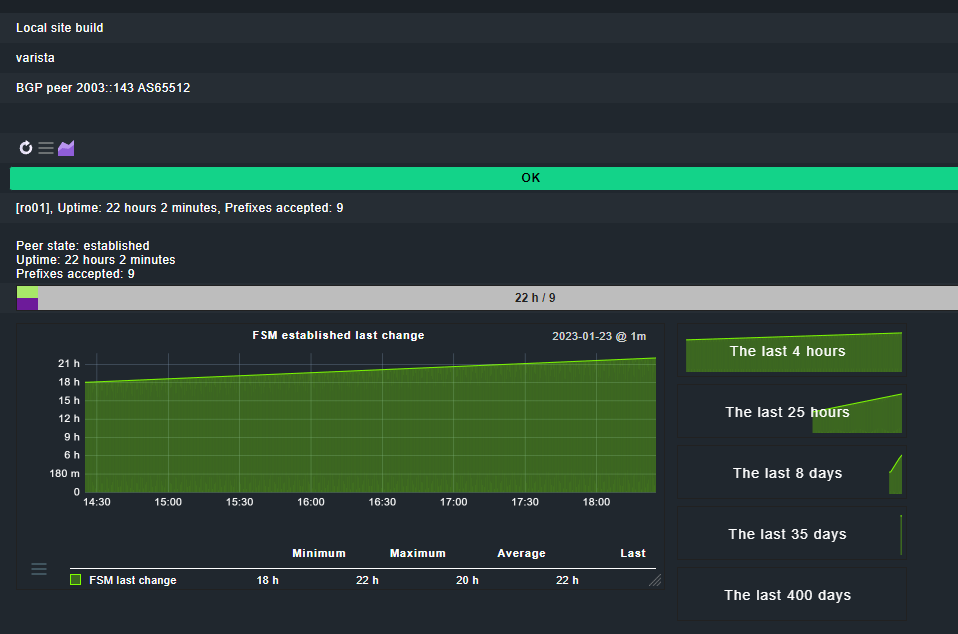Image resolution: width=958 pixels, height=634 pixels.
Task: Click the Prefixes accepted: 9 detail line
Action: click(75, 274)
